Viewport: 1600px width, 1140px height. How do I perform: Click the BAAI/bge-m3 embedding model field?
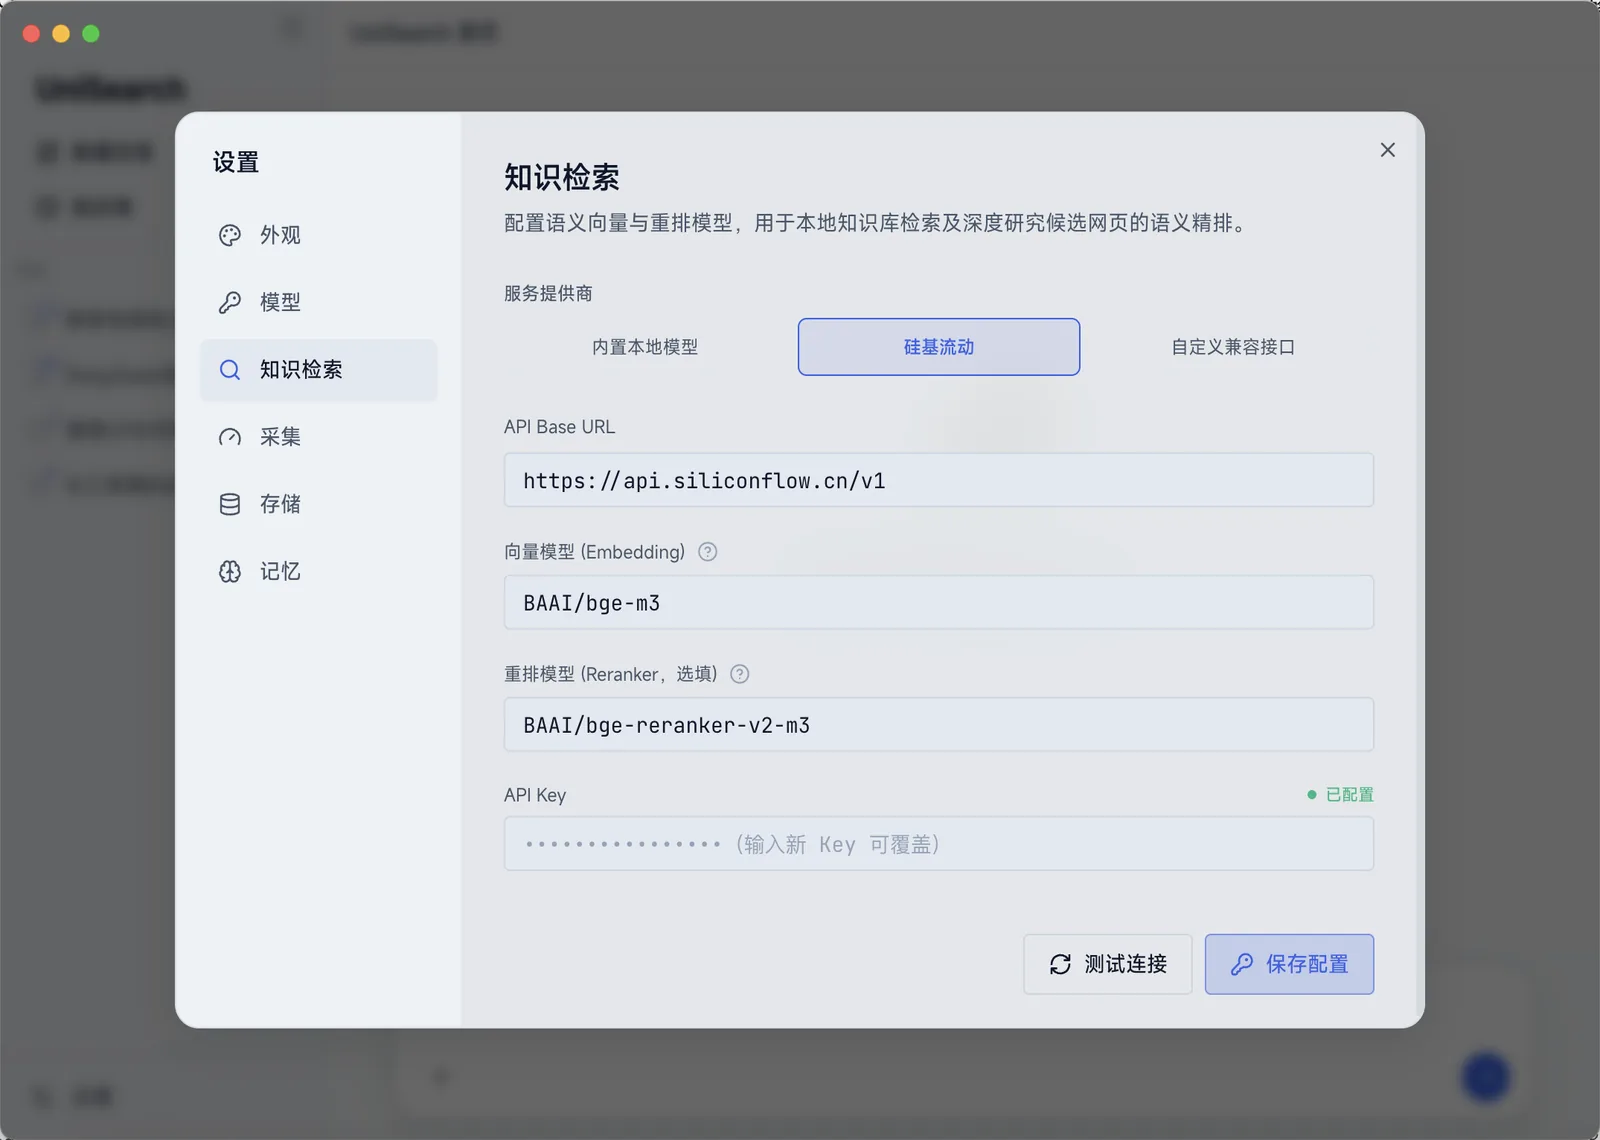click(x=939, y=602)
